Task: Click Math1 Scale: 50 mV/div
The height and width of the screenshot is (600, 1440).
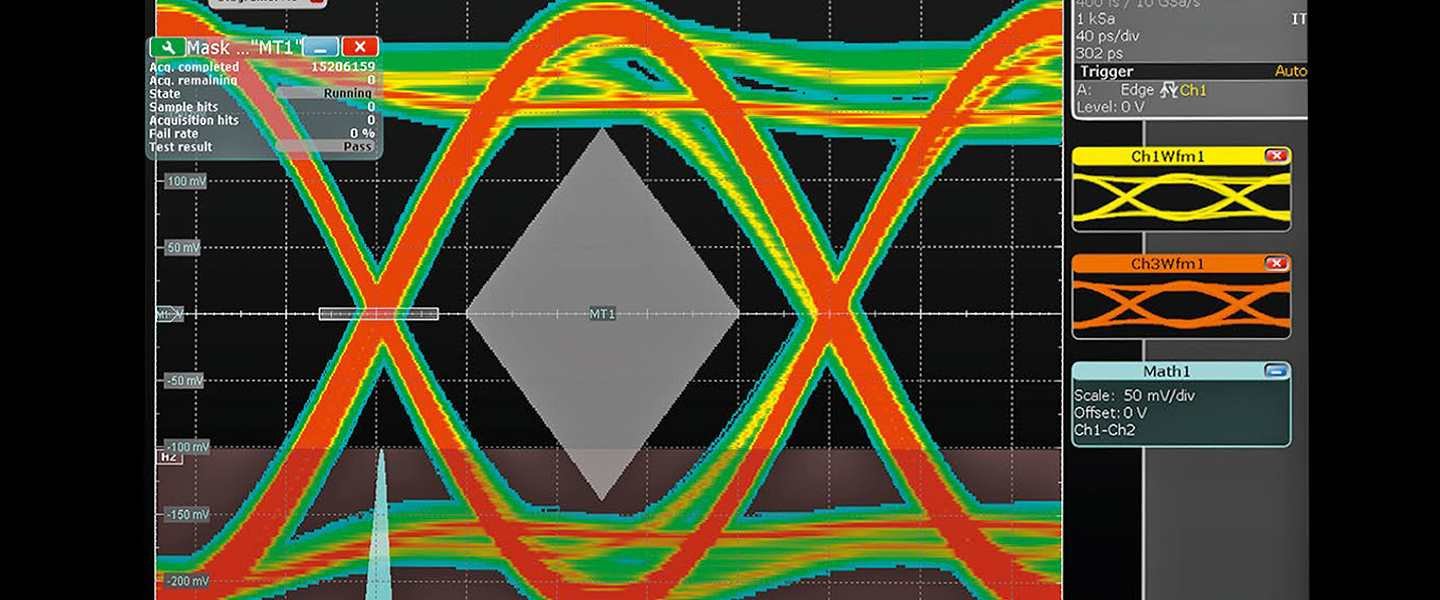Action: [x=1134, y=396]
